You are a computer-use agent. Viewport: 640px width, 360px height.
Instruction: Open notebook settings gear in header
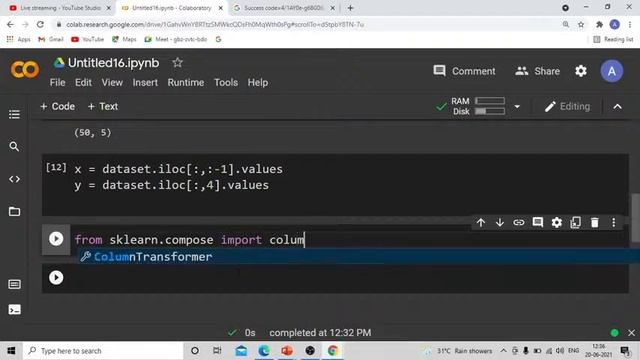[x=581, y=71]
